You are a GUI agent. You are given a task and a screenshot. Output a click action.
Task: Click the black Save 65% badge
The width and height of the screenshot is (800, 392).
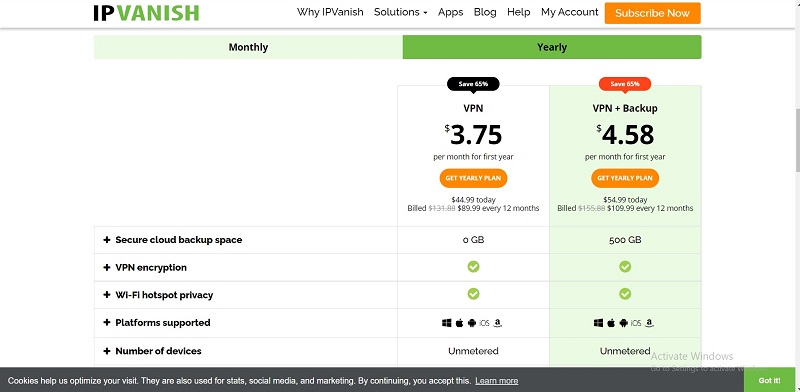[x=473, y=84]
